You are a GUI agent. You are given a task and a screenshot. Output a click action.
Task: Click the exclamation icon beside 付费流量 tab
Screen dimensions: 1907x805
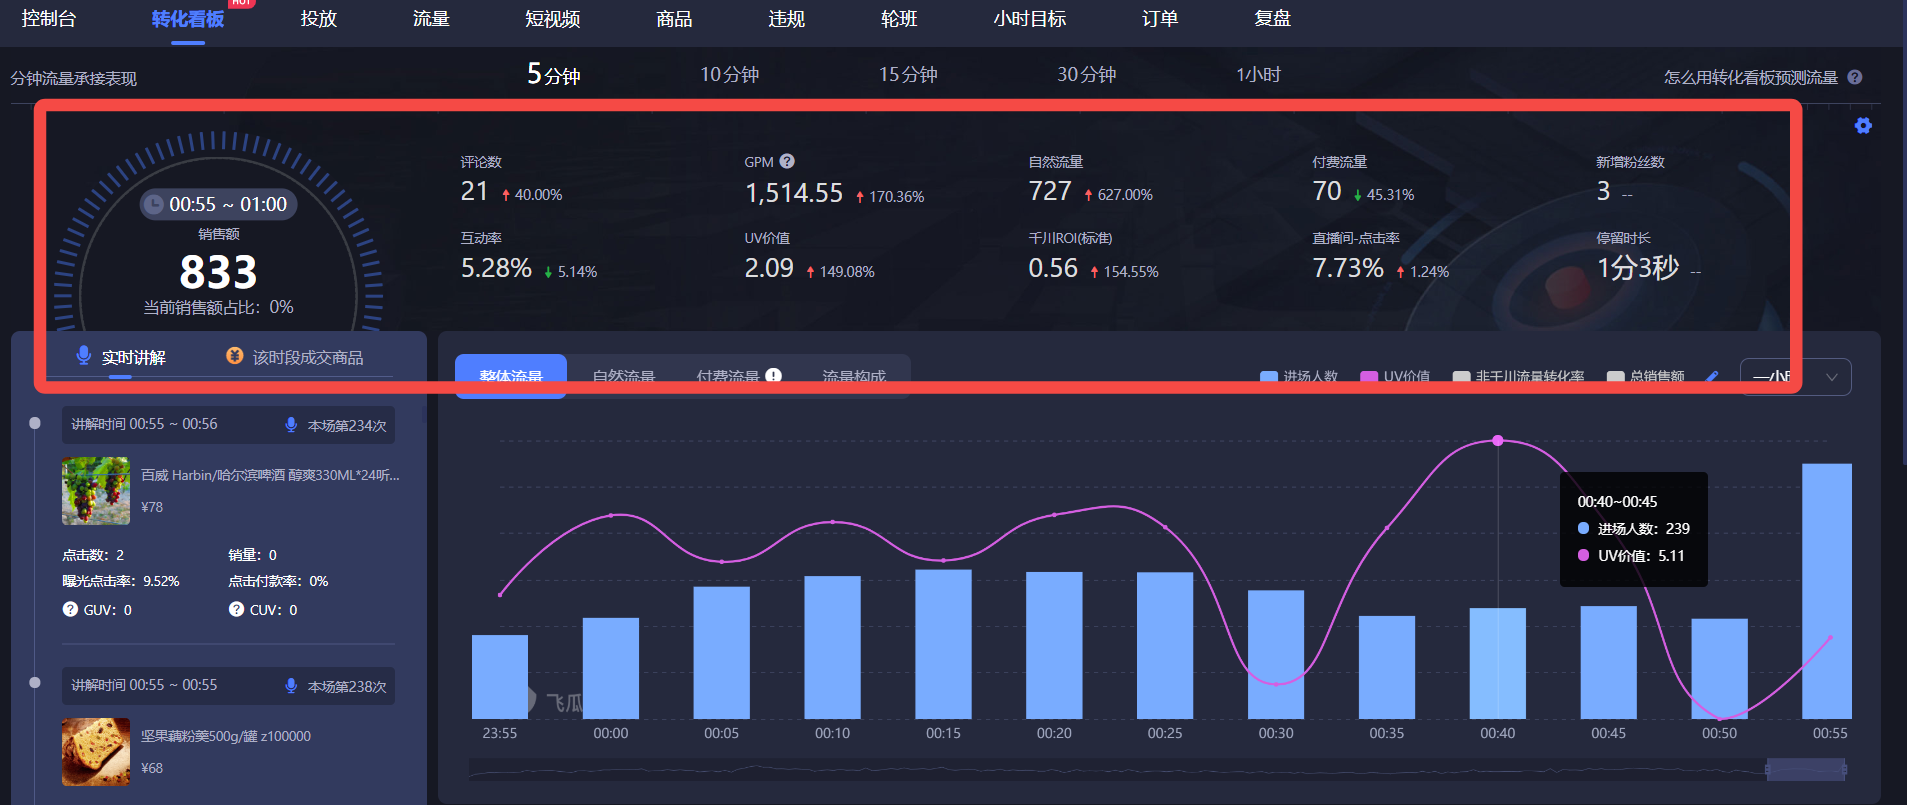773,376
